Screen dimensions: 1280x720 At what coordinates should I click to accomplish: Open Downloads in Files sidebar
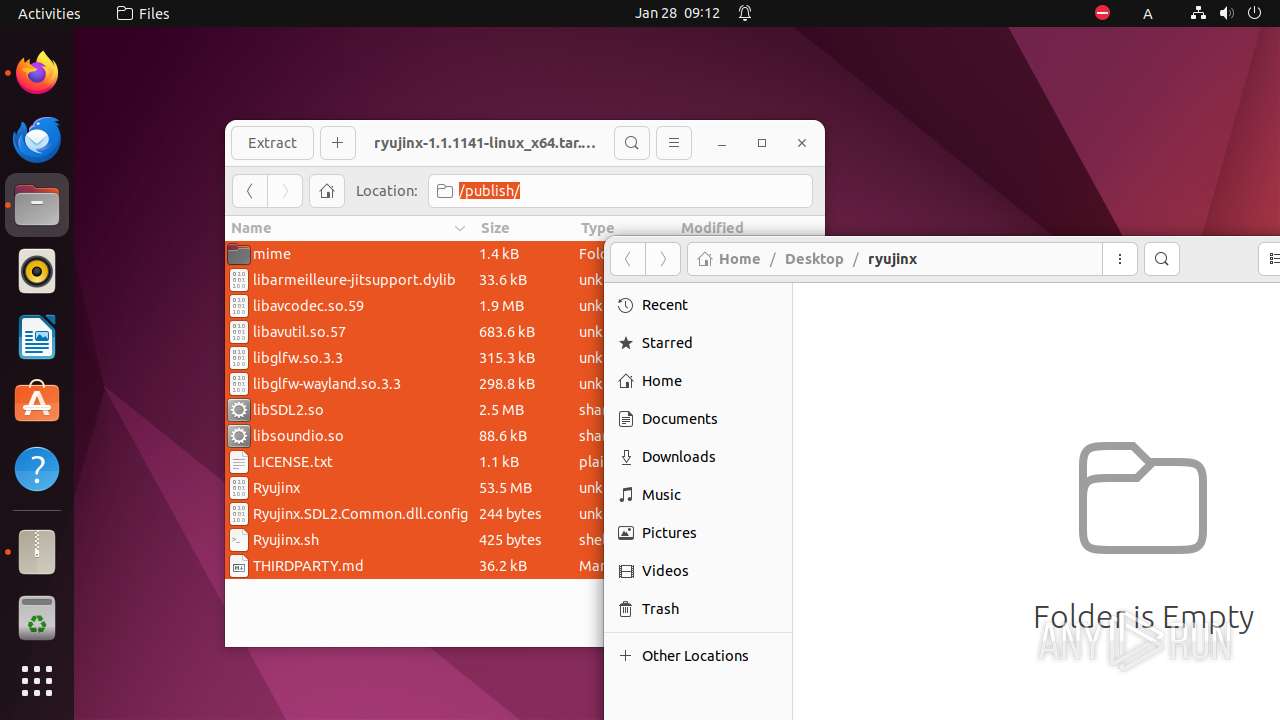coord(698,457)
